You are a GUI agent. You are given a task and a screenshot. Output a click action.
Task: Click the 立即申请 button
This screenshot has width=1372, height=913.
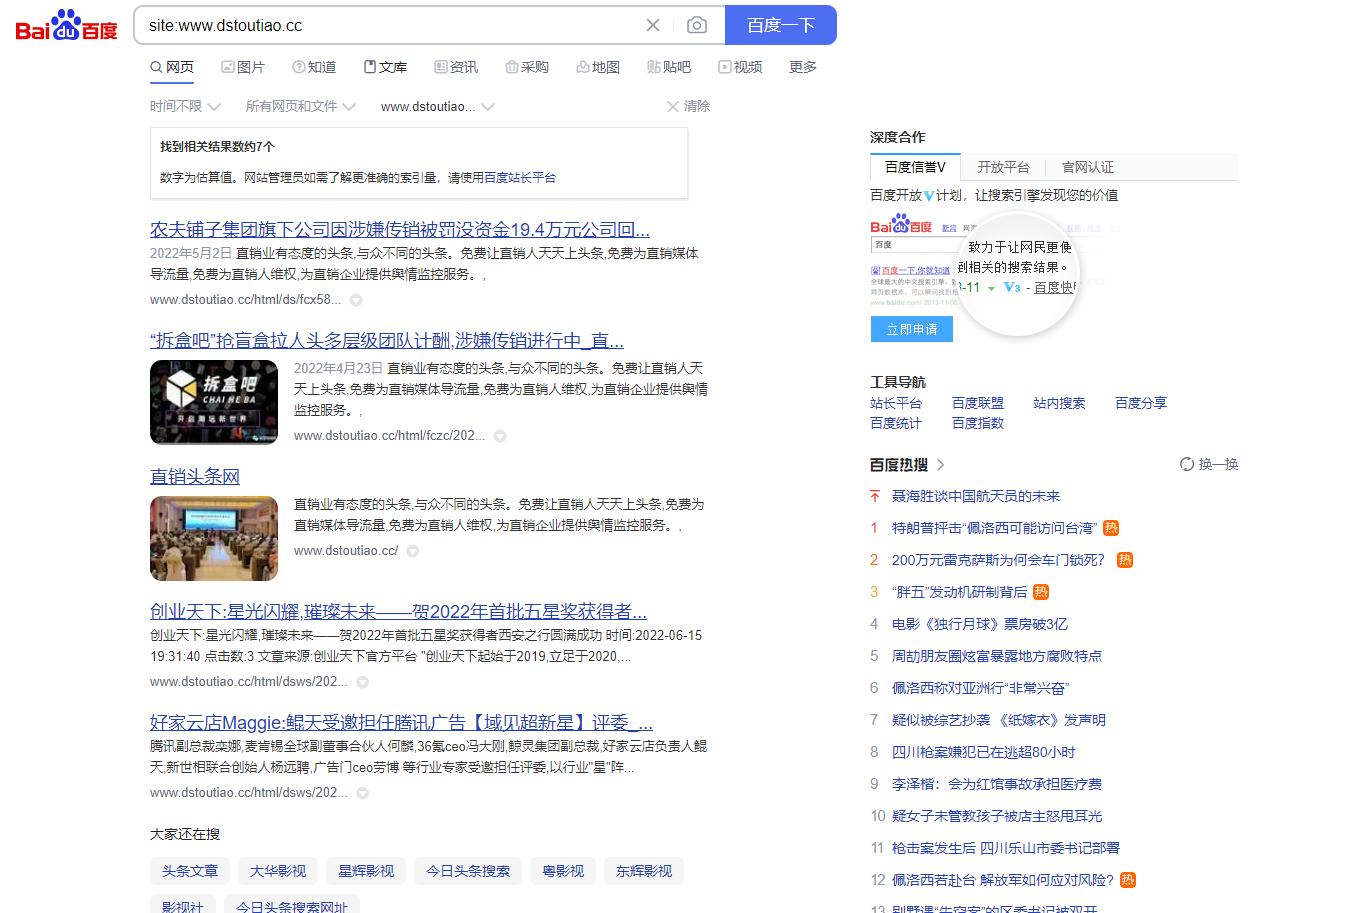[912, 329]
